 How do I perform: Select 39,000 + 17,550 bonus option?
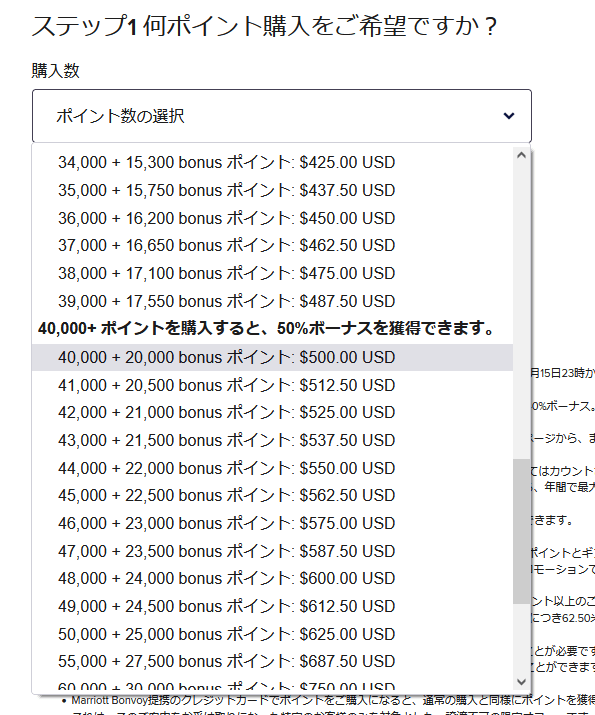[272, 301]
